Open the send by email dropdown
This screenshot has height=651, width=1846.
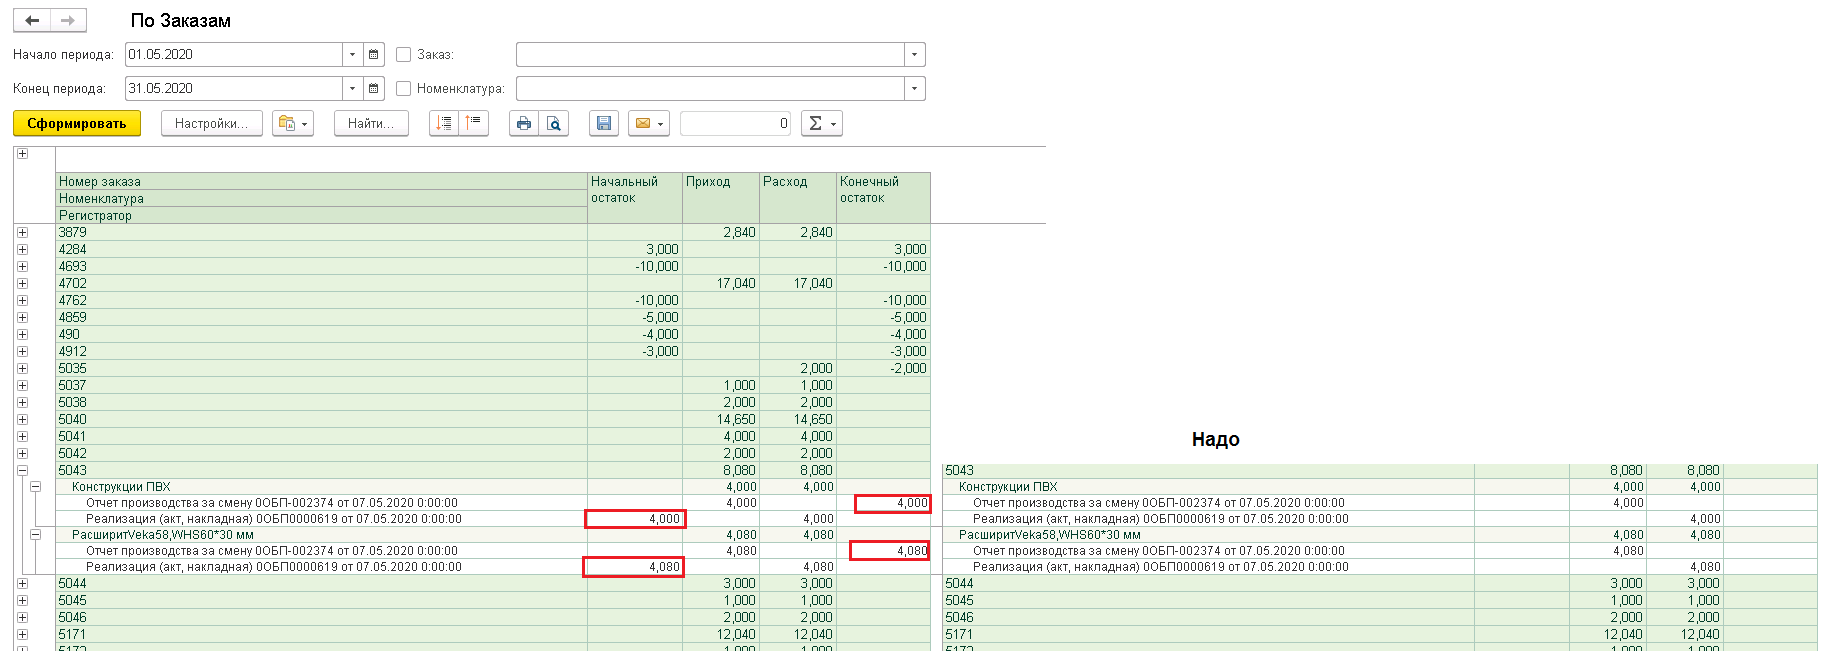(648, 123)
